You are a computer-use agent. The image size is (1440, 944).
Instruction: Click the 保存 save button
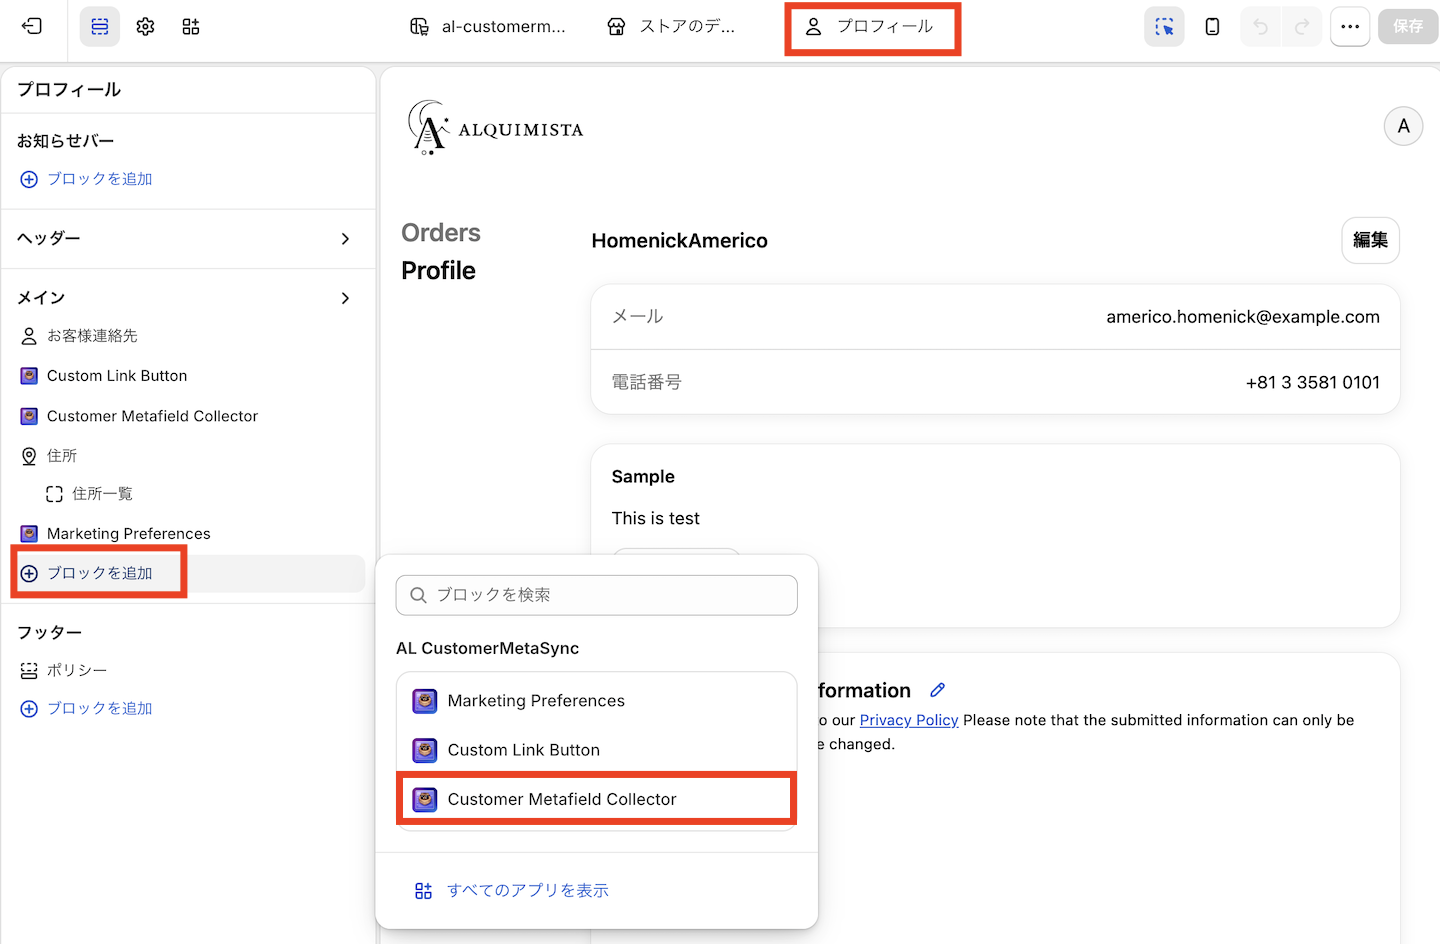point(1408,26)
